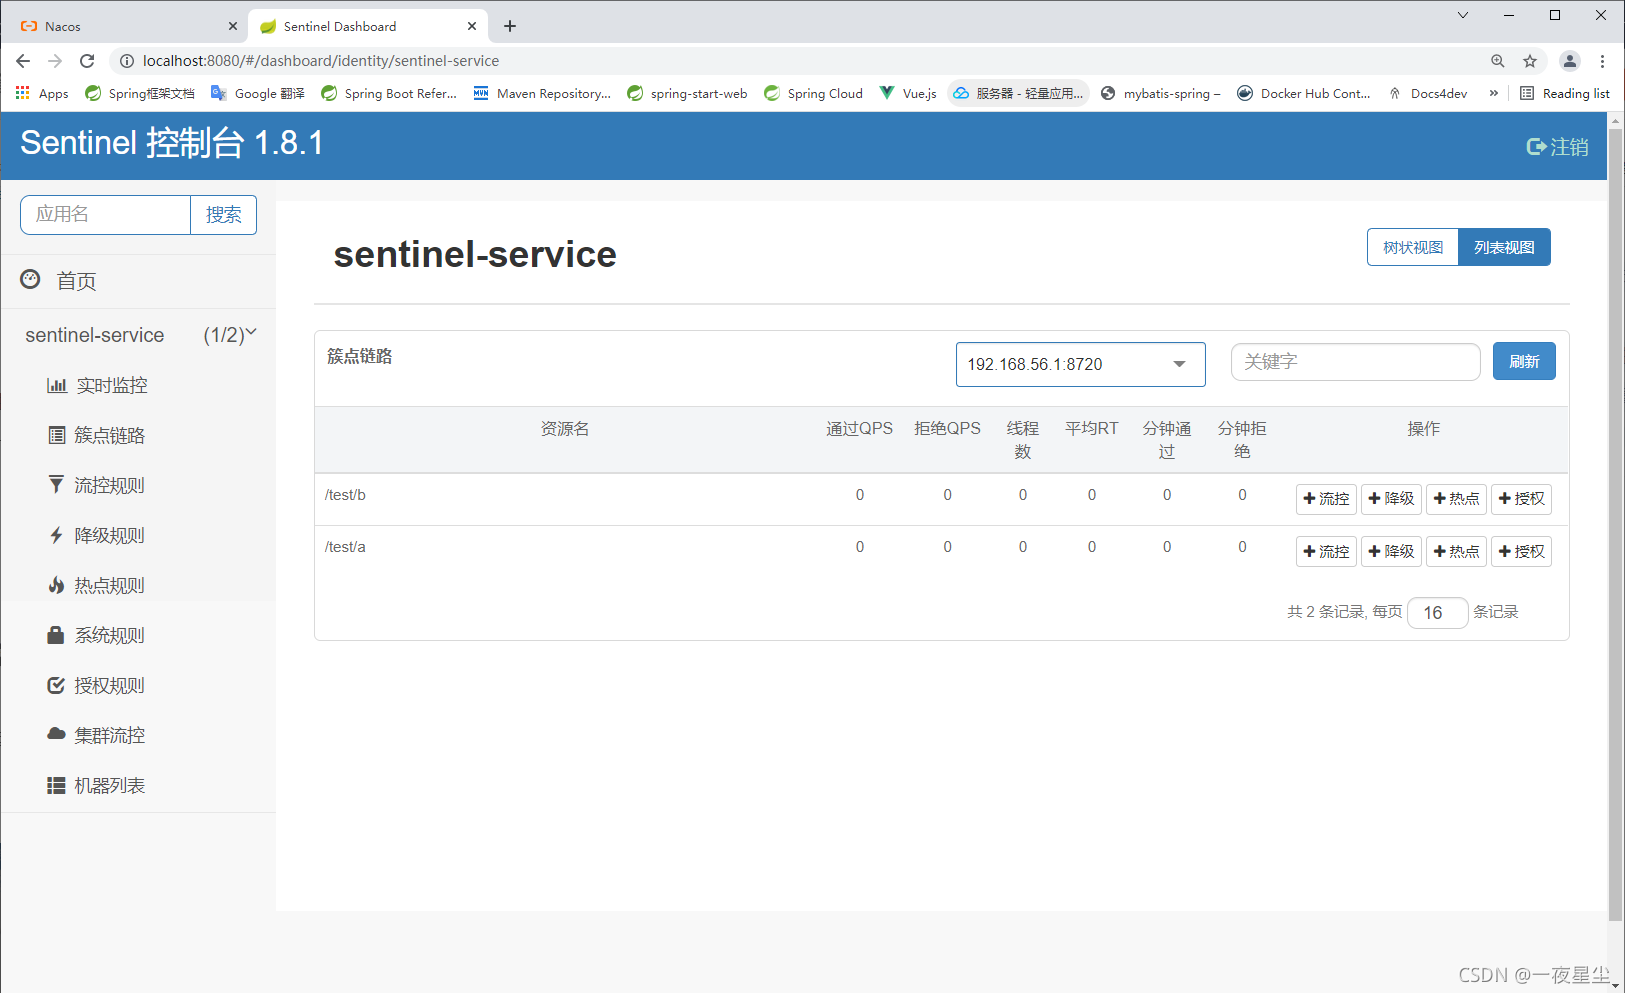Click the /test/a resource name
1625x993 pixels.
(345, 547)
